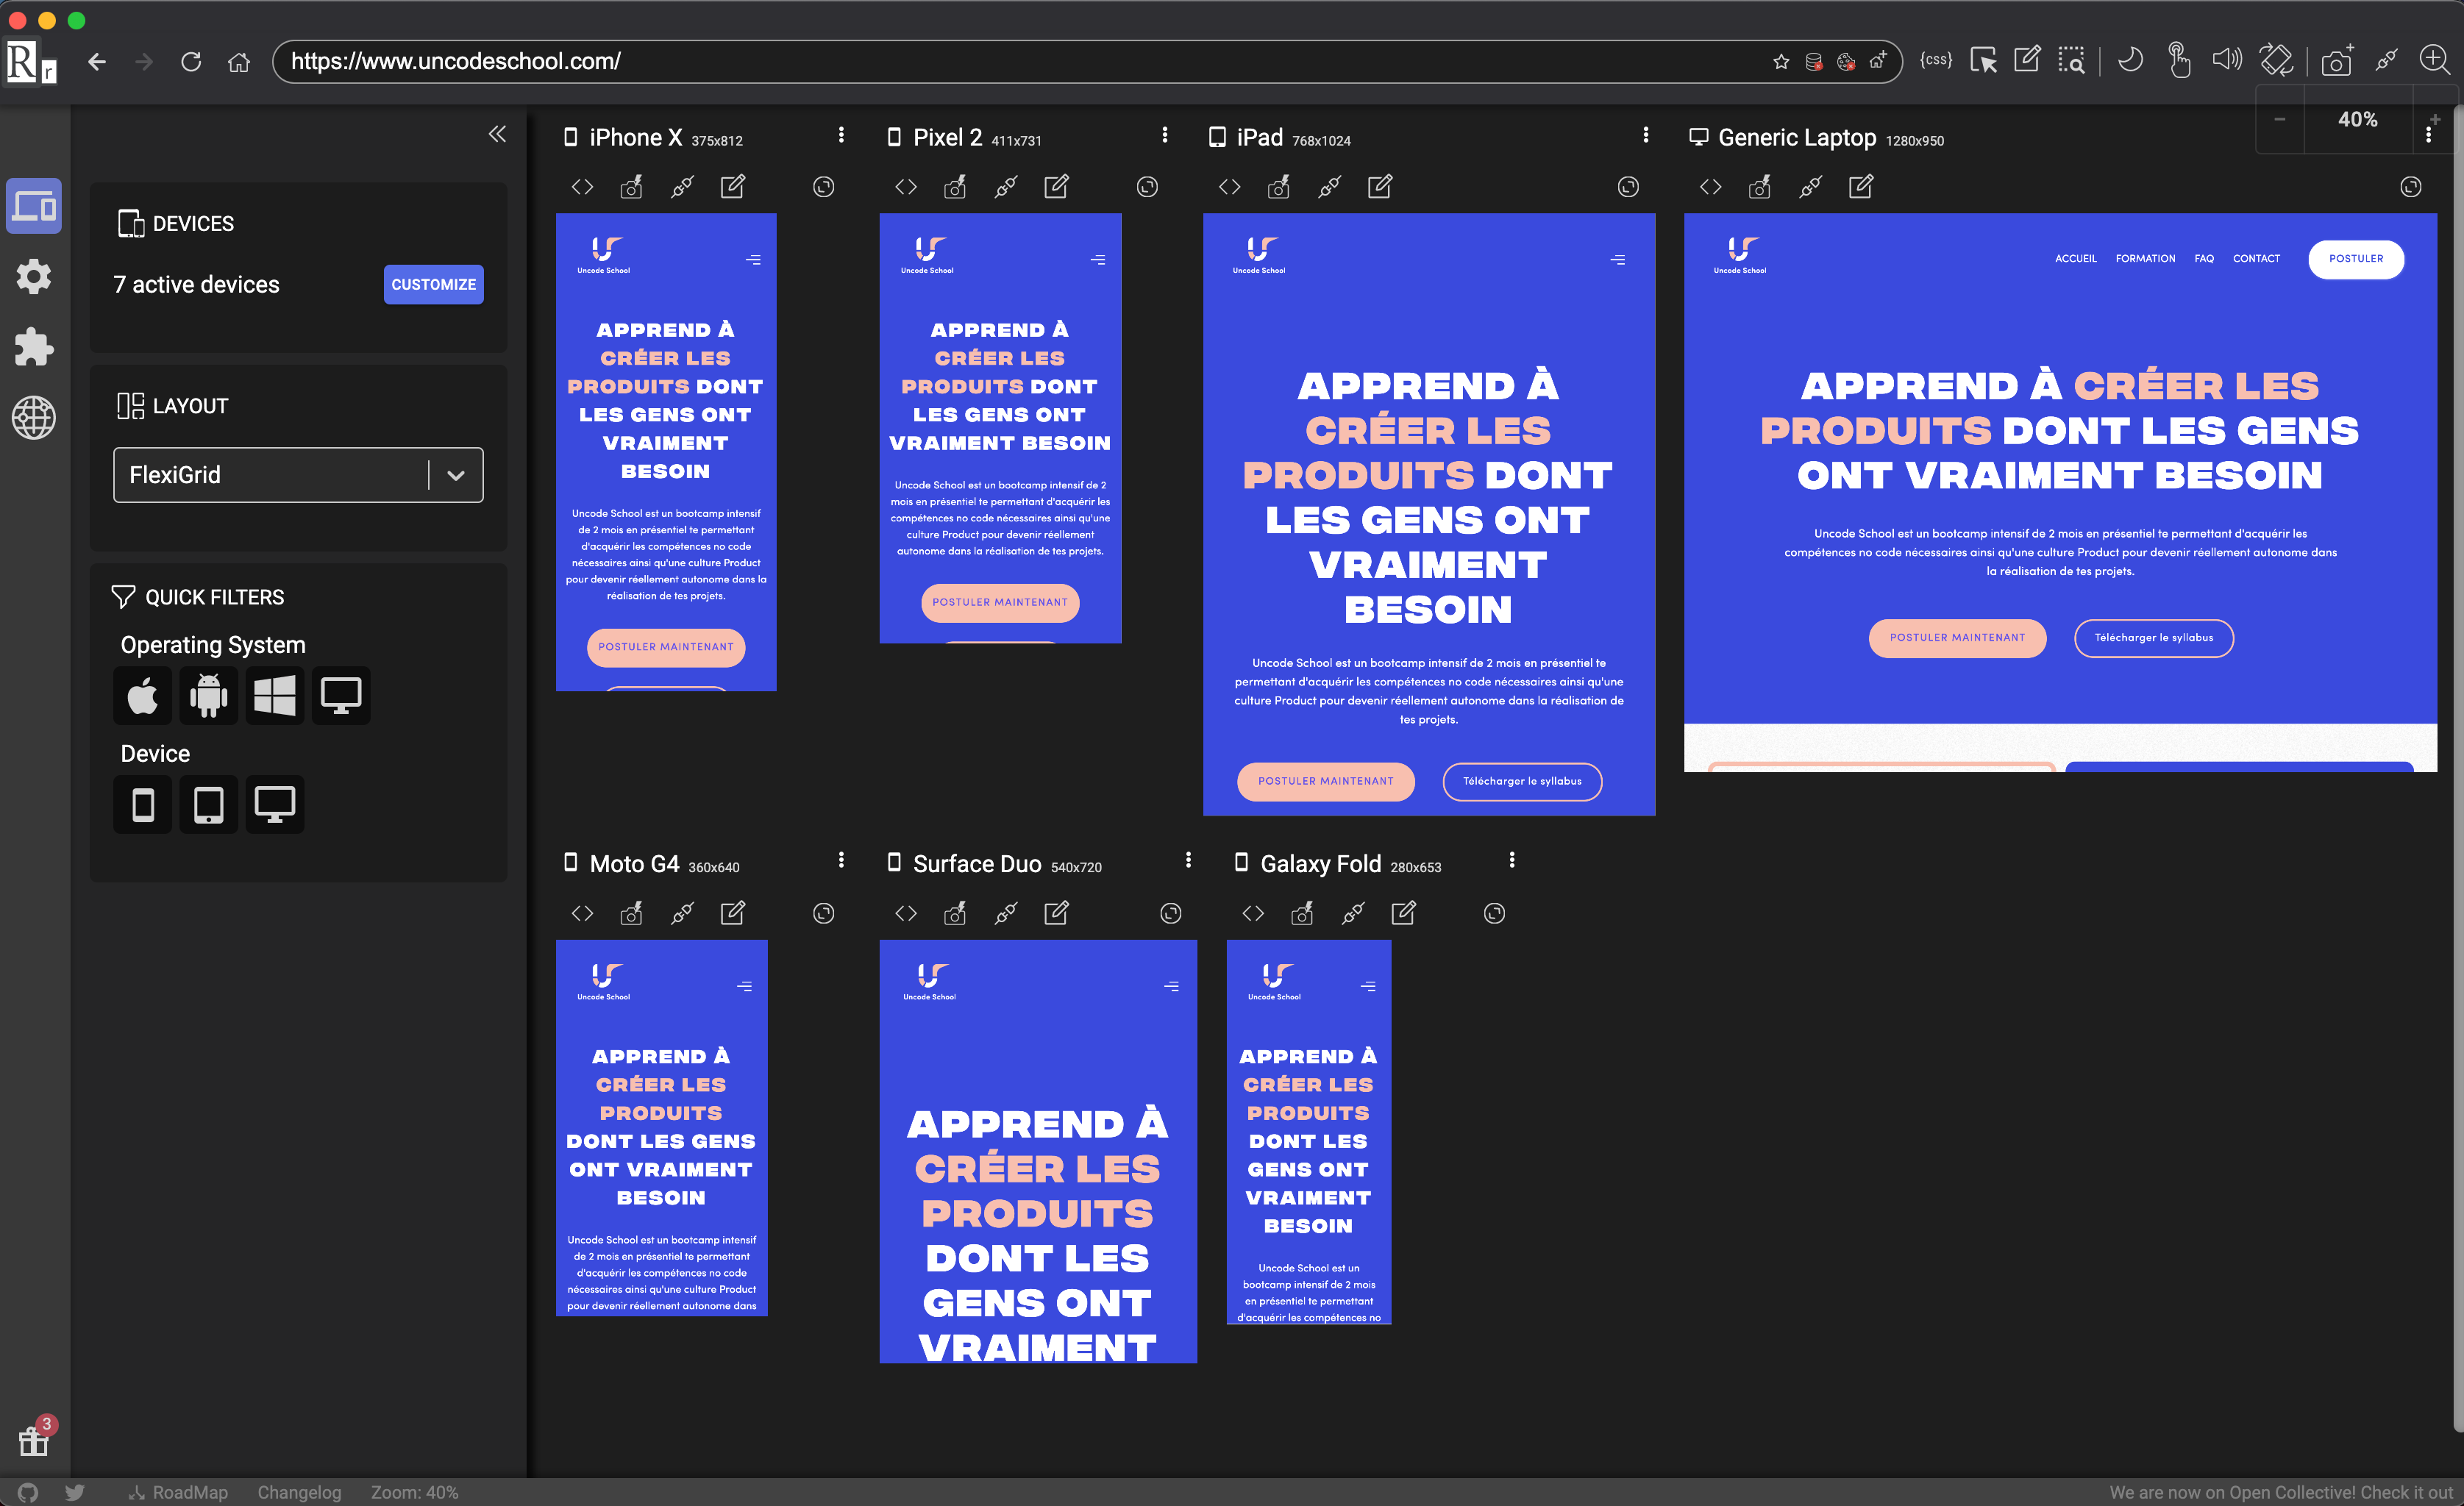Filter by desktop PC operating system

[x=340, y=695]
